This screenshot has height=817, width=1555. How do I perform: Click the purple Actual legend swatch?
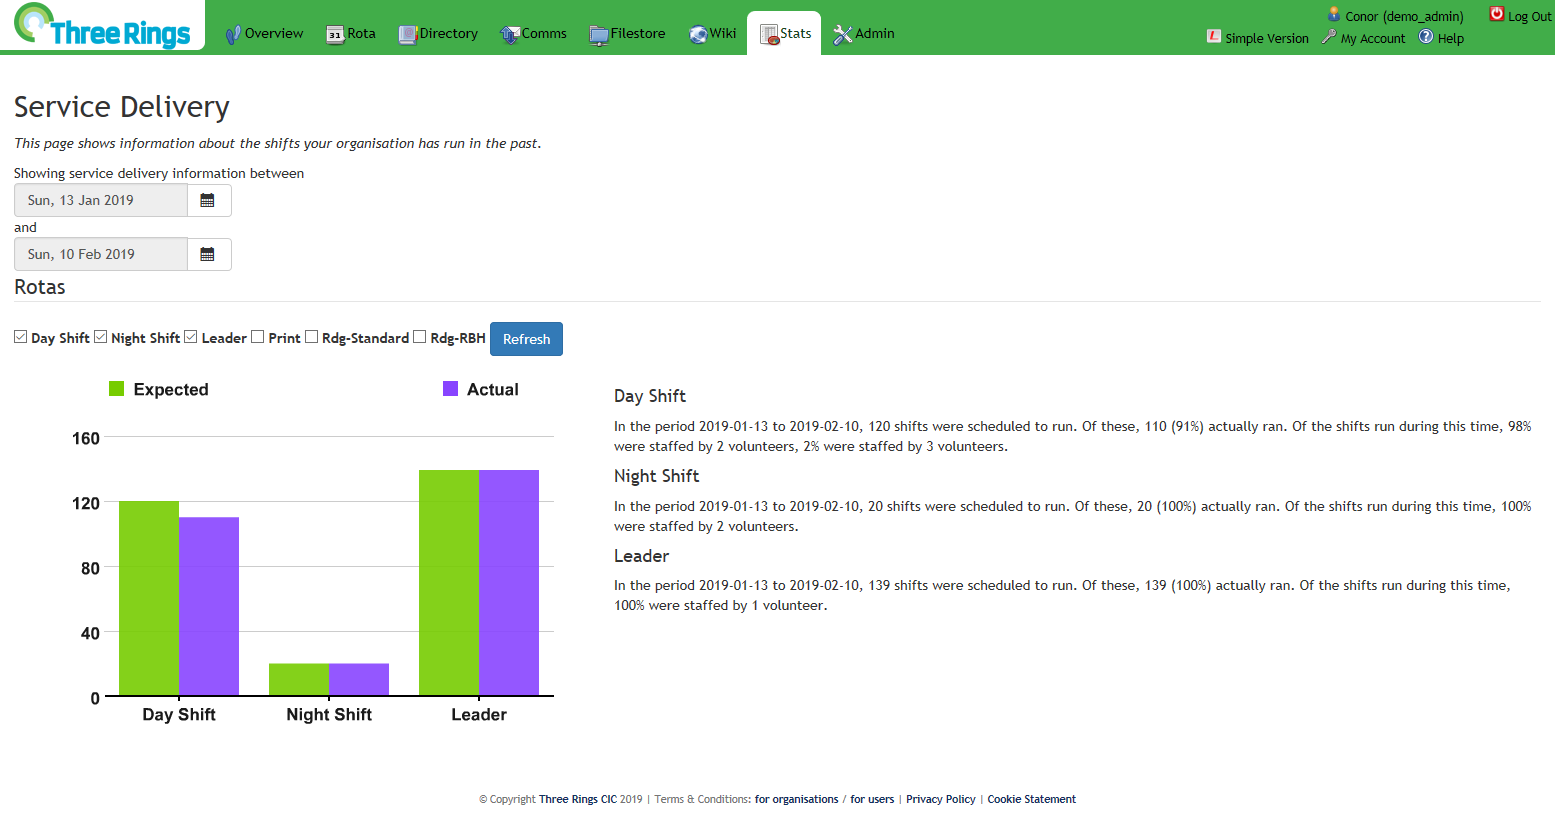(x=451, y=389)
